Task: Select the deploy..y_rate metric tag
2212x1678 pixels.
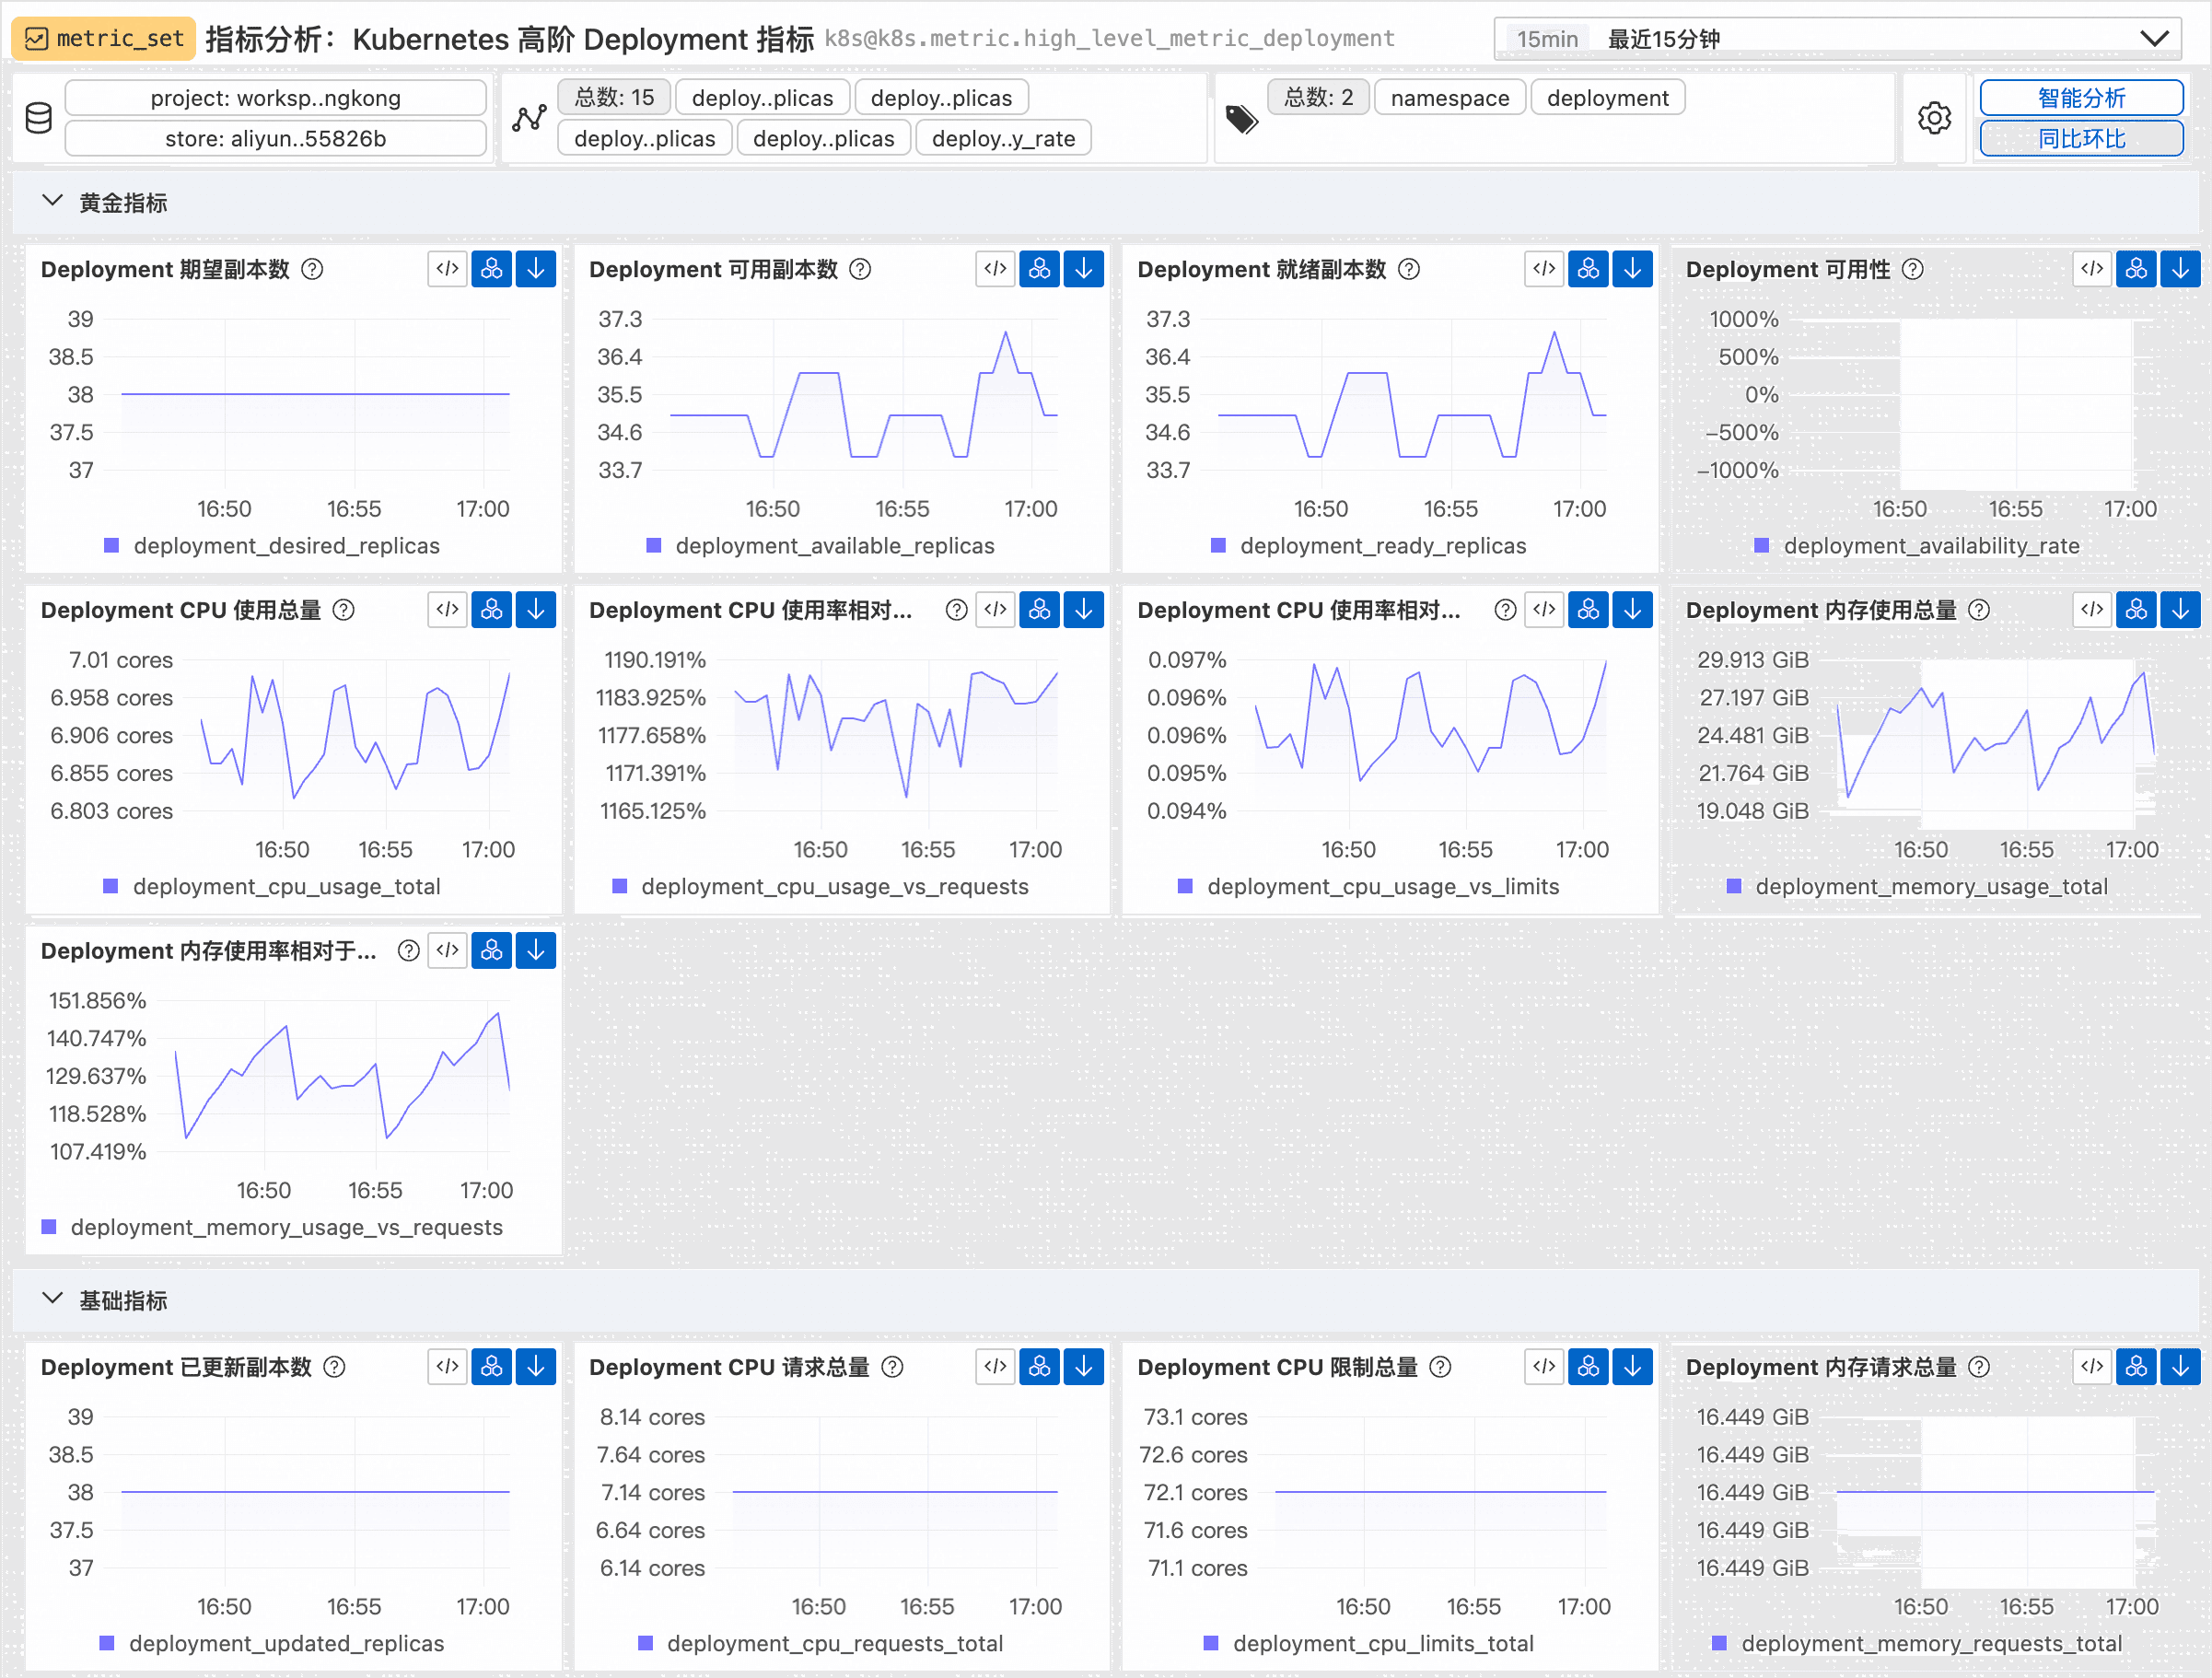Action: click(1002, 139)
